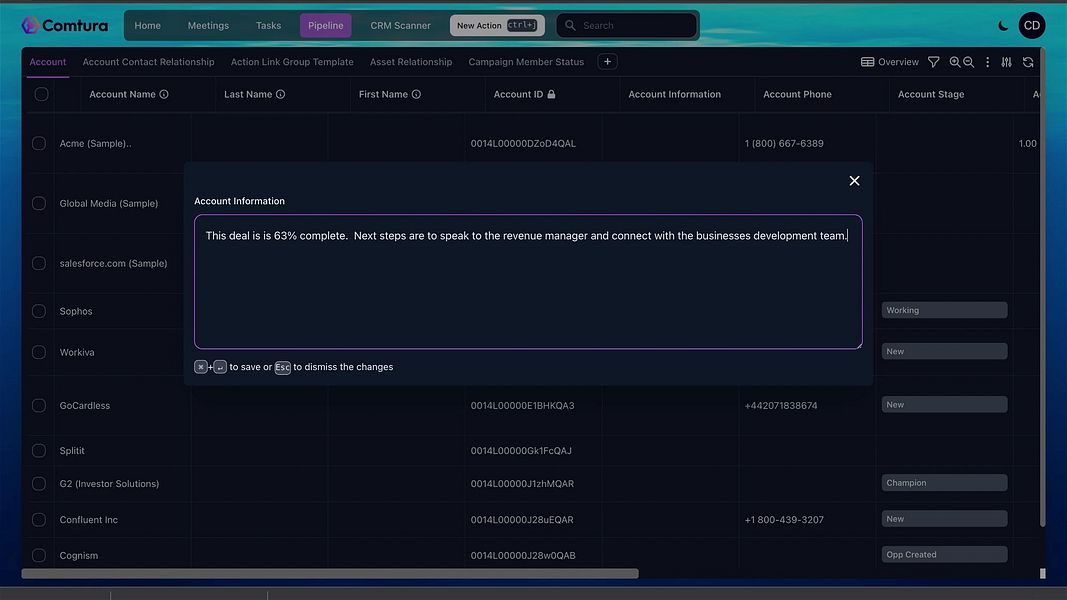Viewport: 1067px width, 600px height.
Task: Click inside the Account Information text area
Action: pyautogui.click(x=528, y=282)
